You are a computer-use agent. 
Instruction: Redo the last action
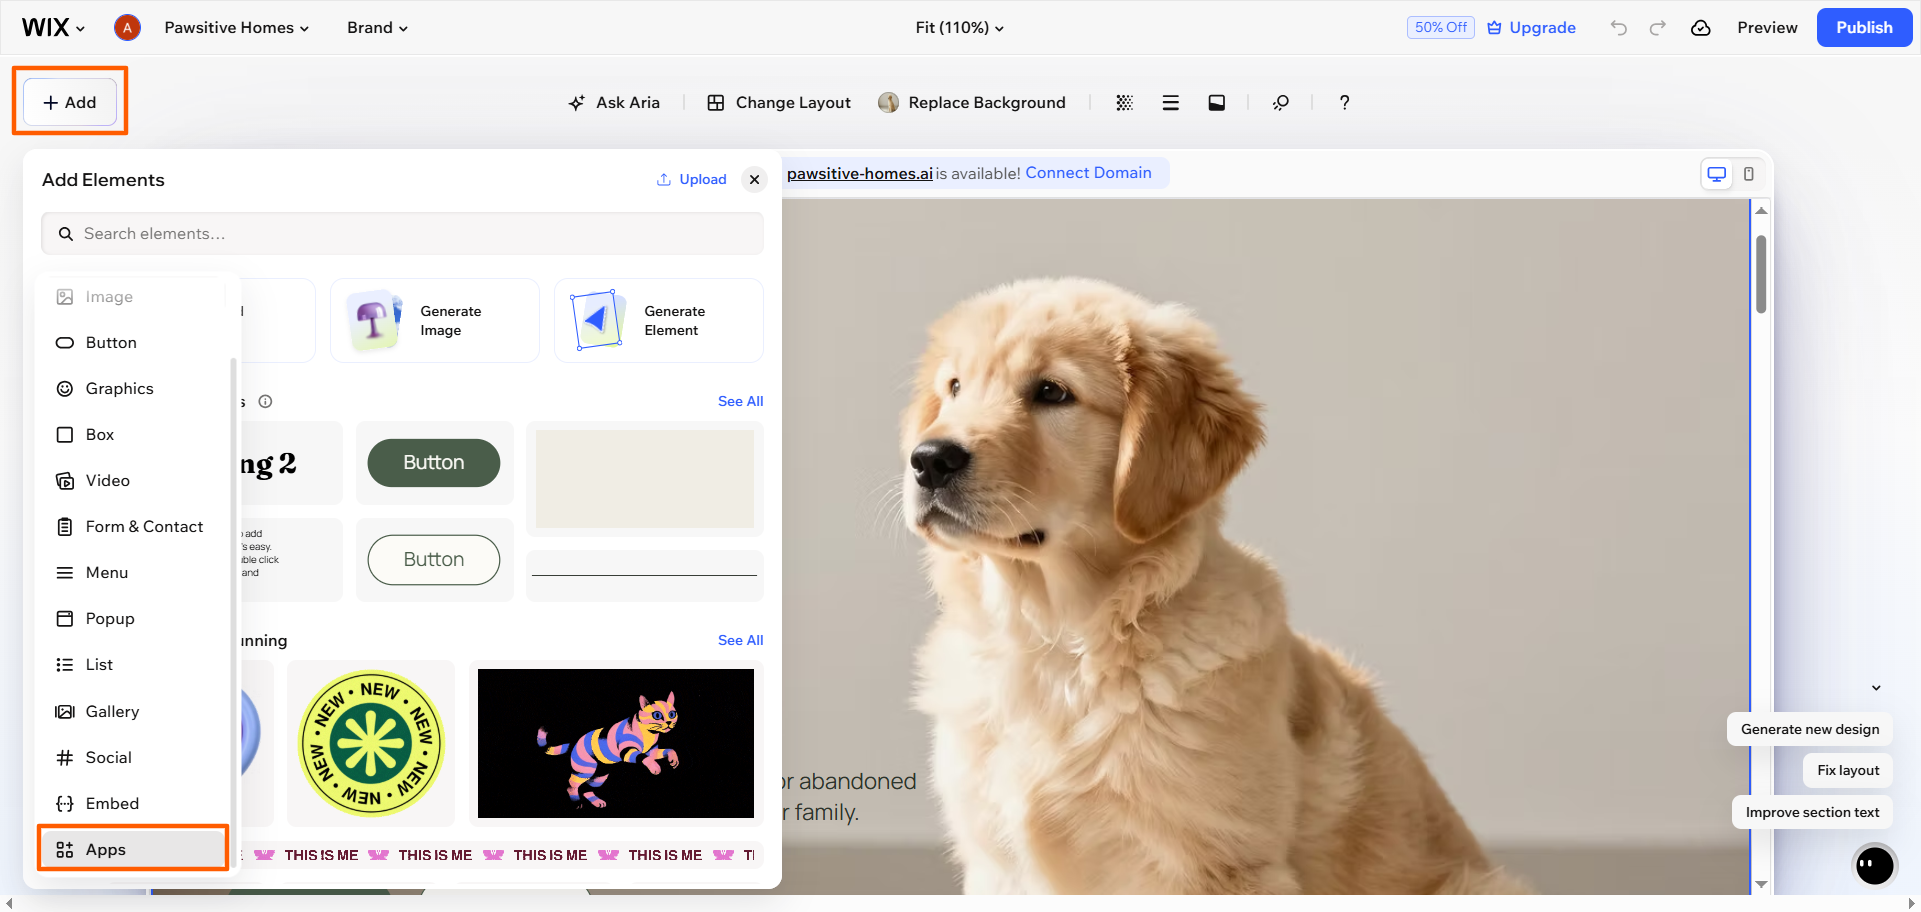point(1657,27)
